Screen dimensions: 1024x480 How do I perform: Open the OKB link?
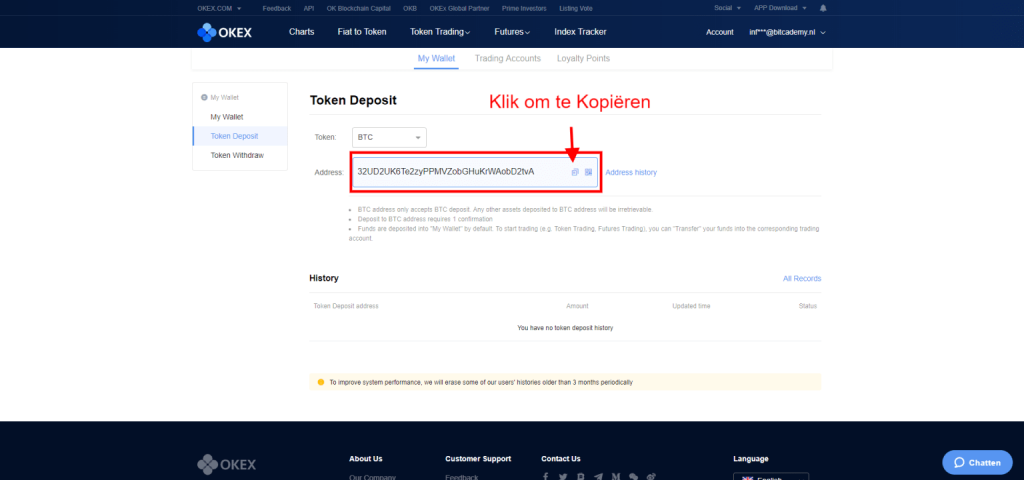[x=410, y=8]
